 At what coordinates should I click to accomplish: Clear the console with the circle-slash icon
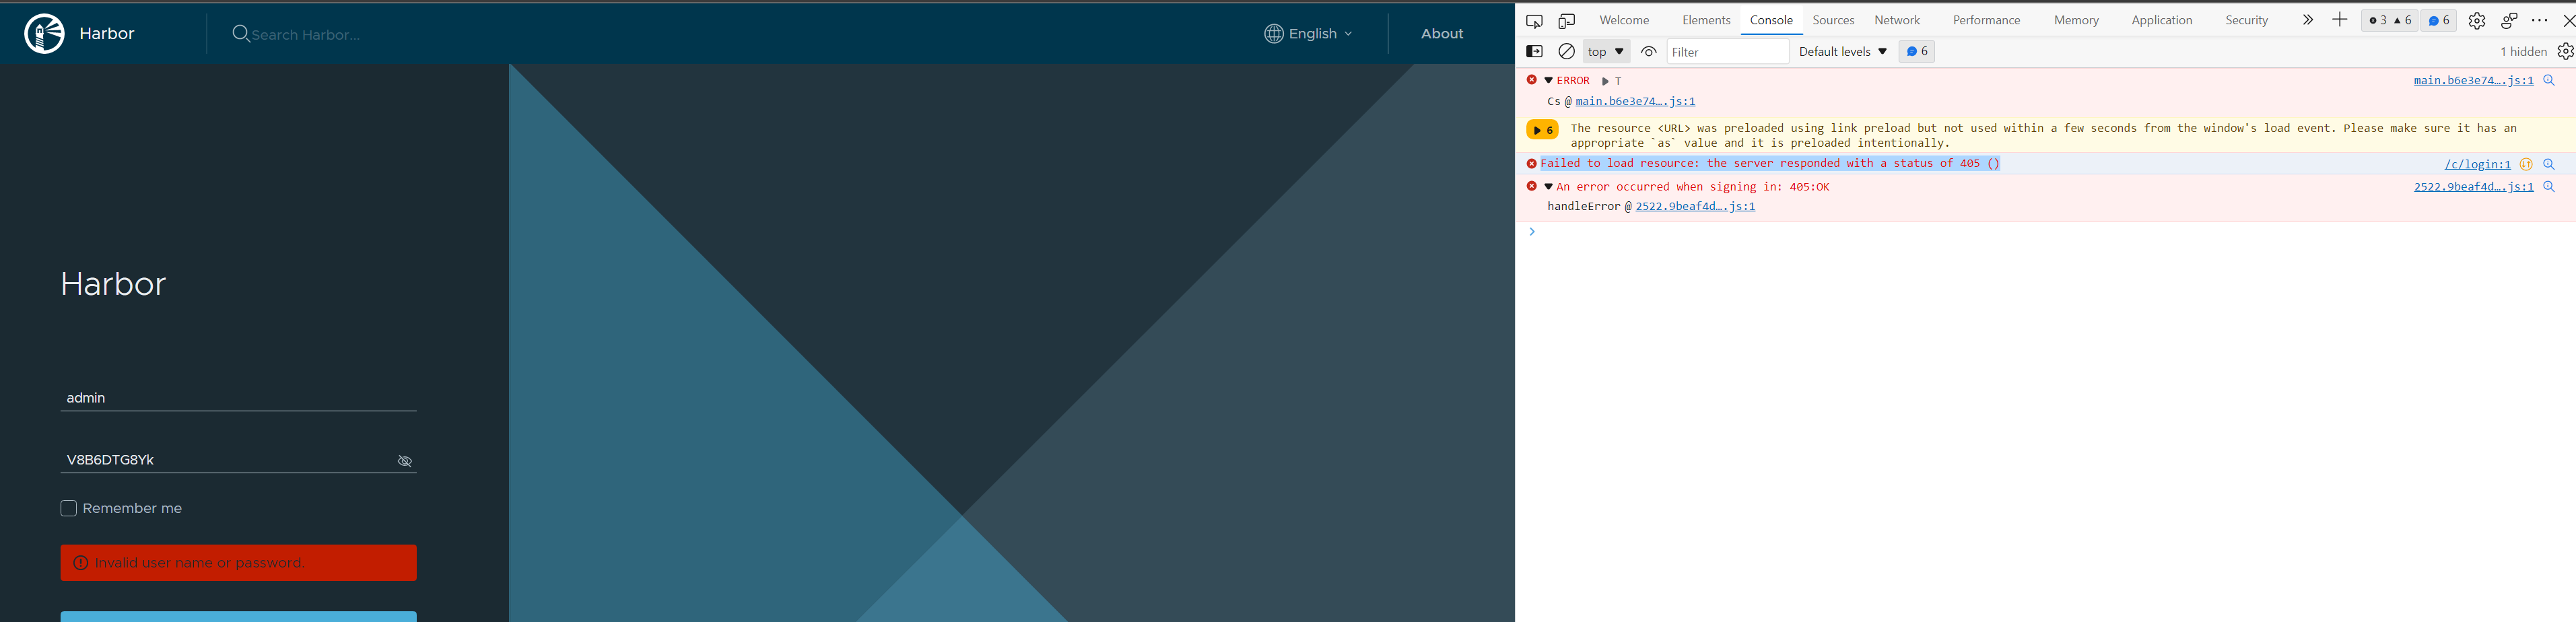(x=1566, y=51)
